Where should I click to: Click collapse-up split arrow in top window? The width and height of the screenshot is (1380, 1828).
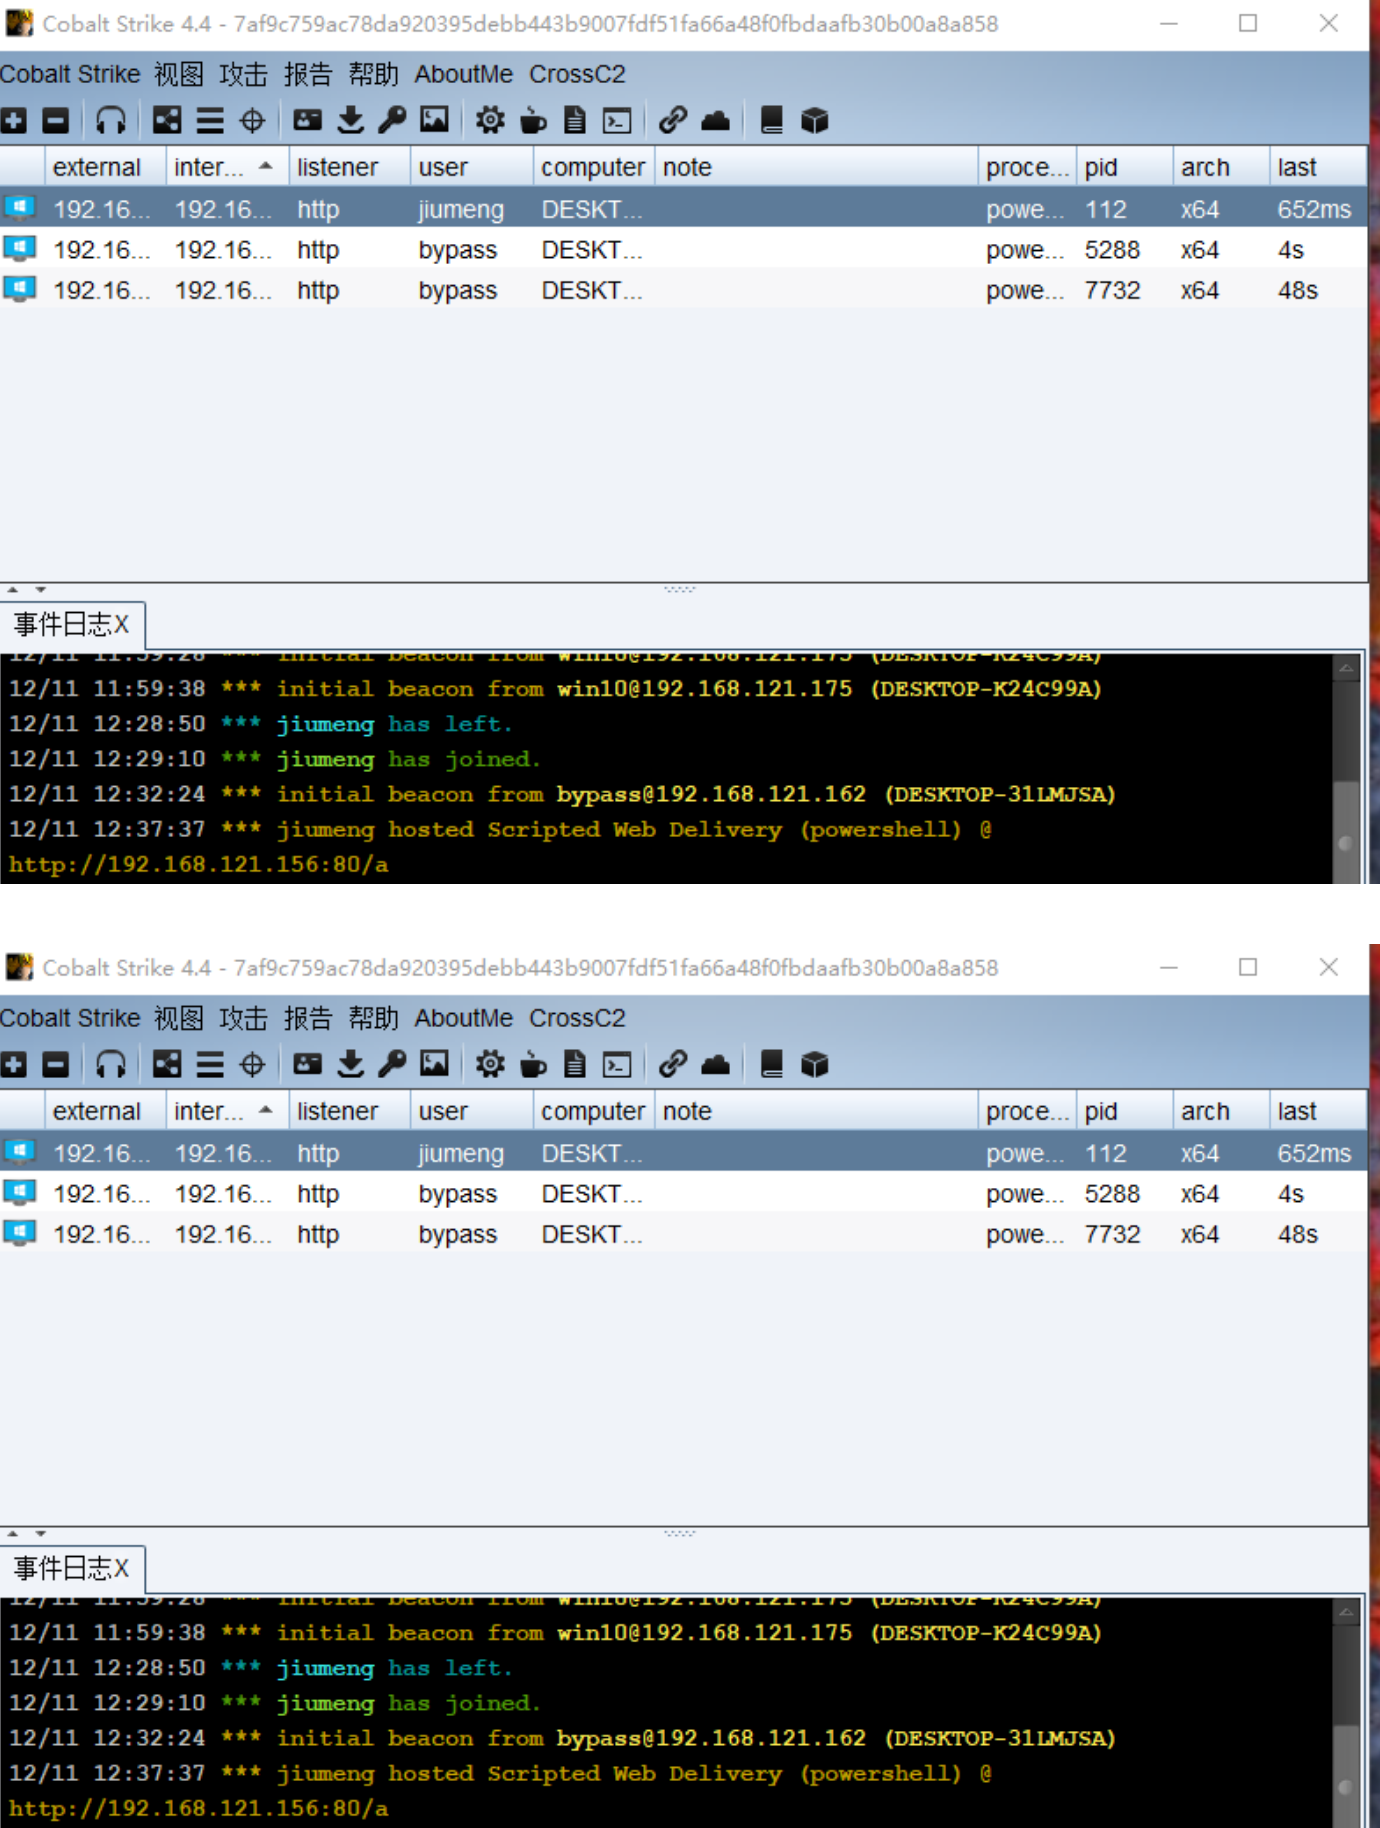click(x=13, y=590)
